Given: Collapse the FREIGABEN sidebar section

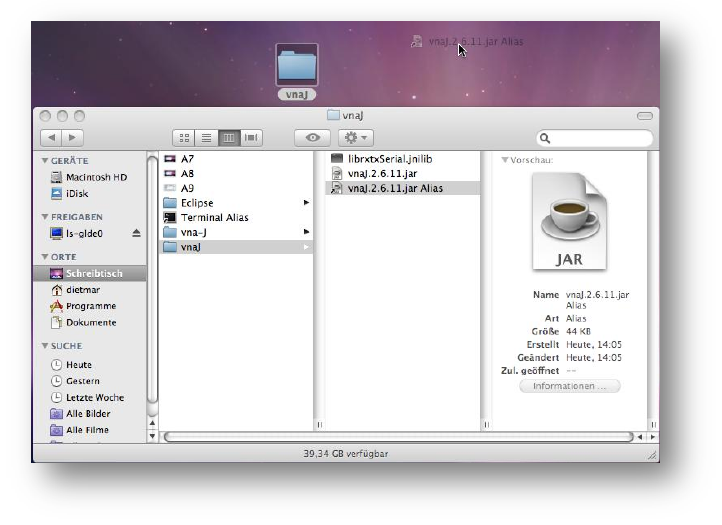Looking at the screenshot, I should point(45,216).
